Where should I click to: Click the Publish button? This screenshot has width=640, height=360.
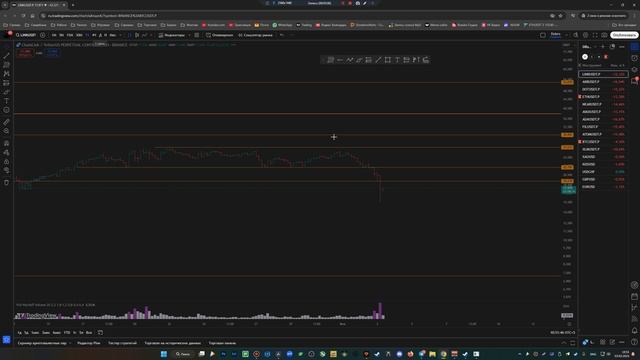(624, 35)
